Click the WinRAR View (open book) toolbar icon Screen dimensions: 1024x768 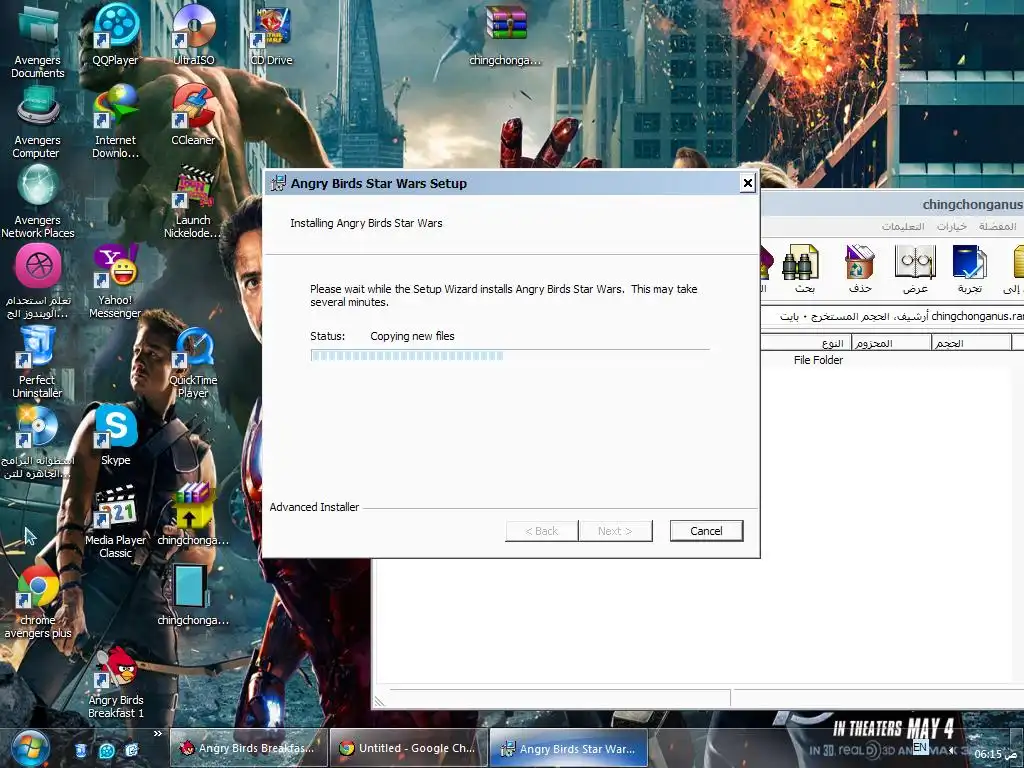tap(915, 269)
